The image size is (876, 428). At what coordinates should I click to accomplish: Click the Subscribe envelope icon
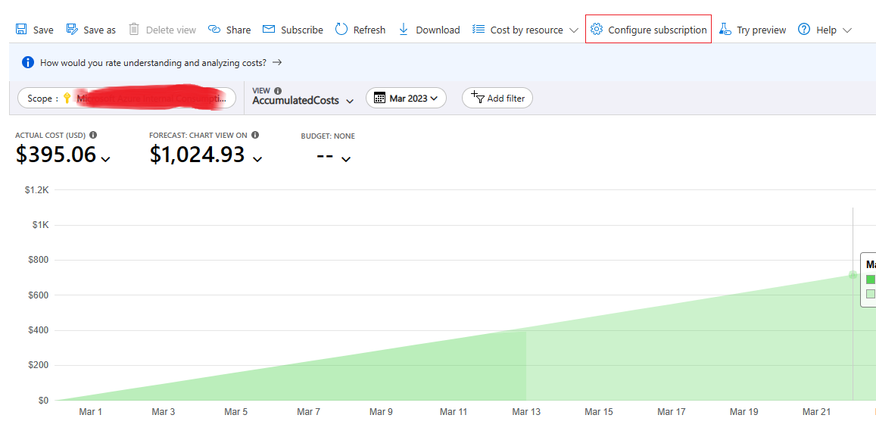269,29
